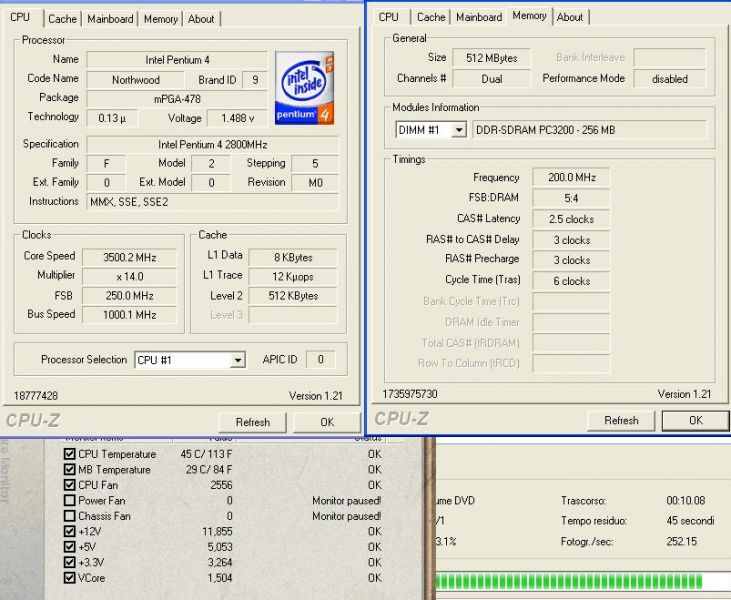Open Cache tab in right CPU-Z window
This screenshot has height=600, width=731.
tap(431, 17)
